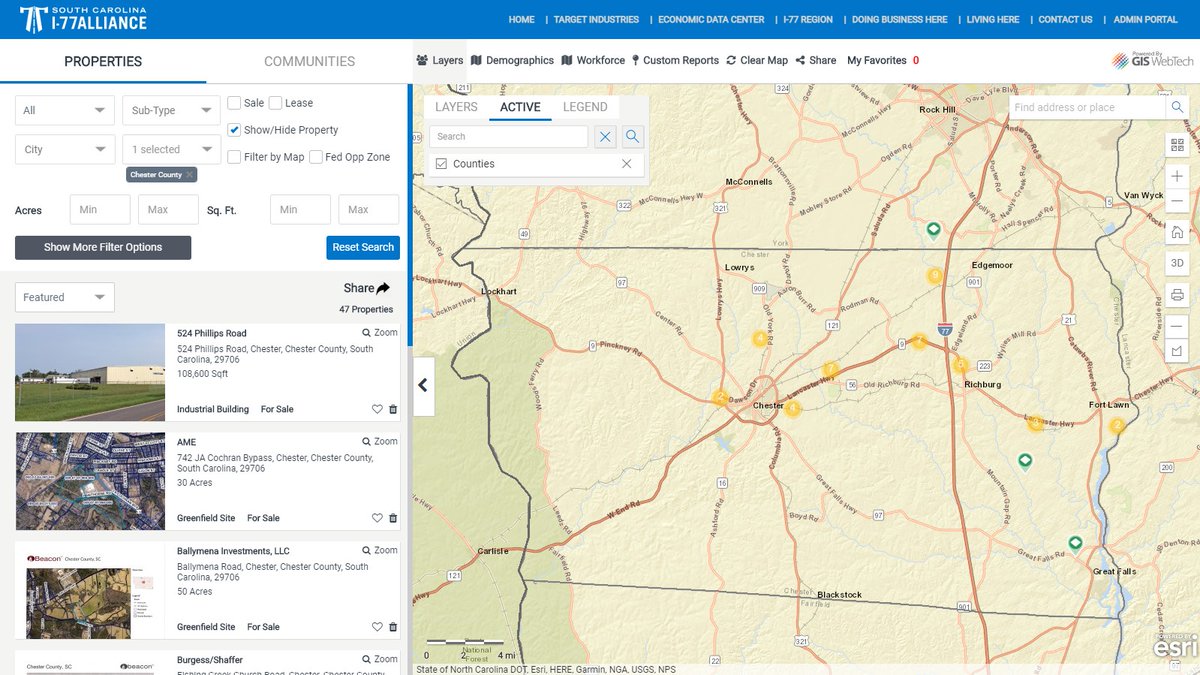Zoom to Ballymena Investments property
This screenshot has height=675, width=1200.
tap(380, 550)
